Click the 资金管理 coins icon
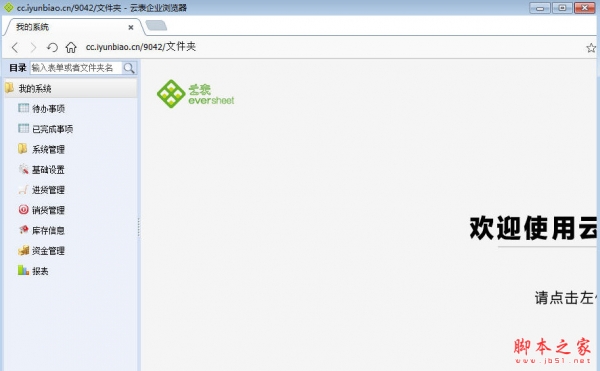 tap(23, 250)
